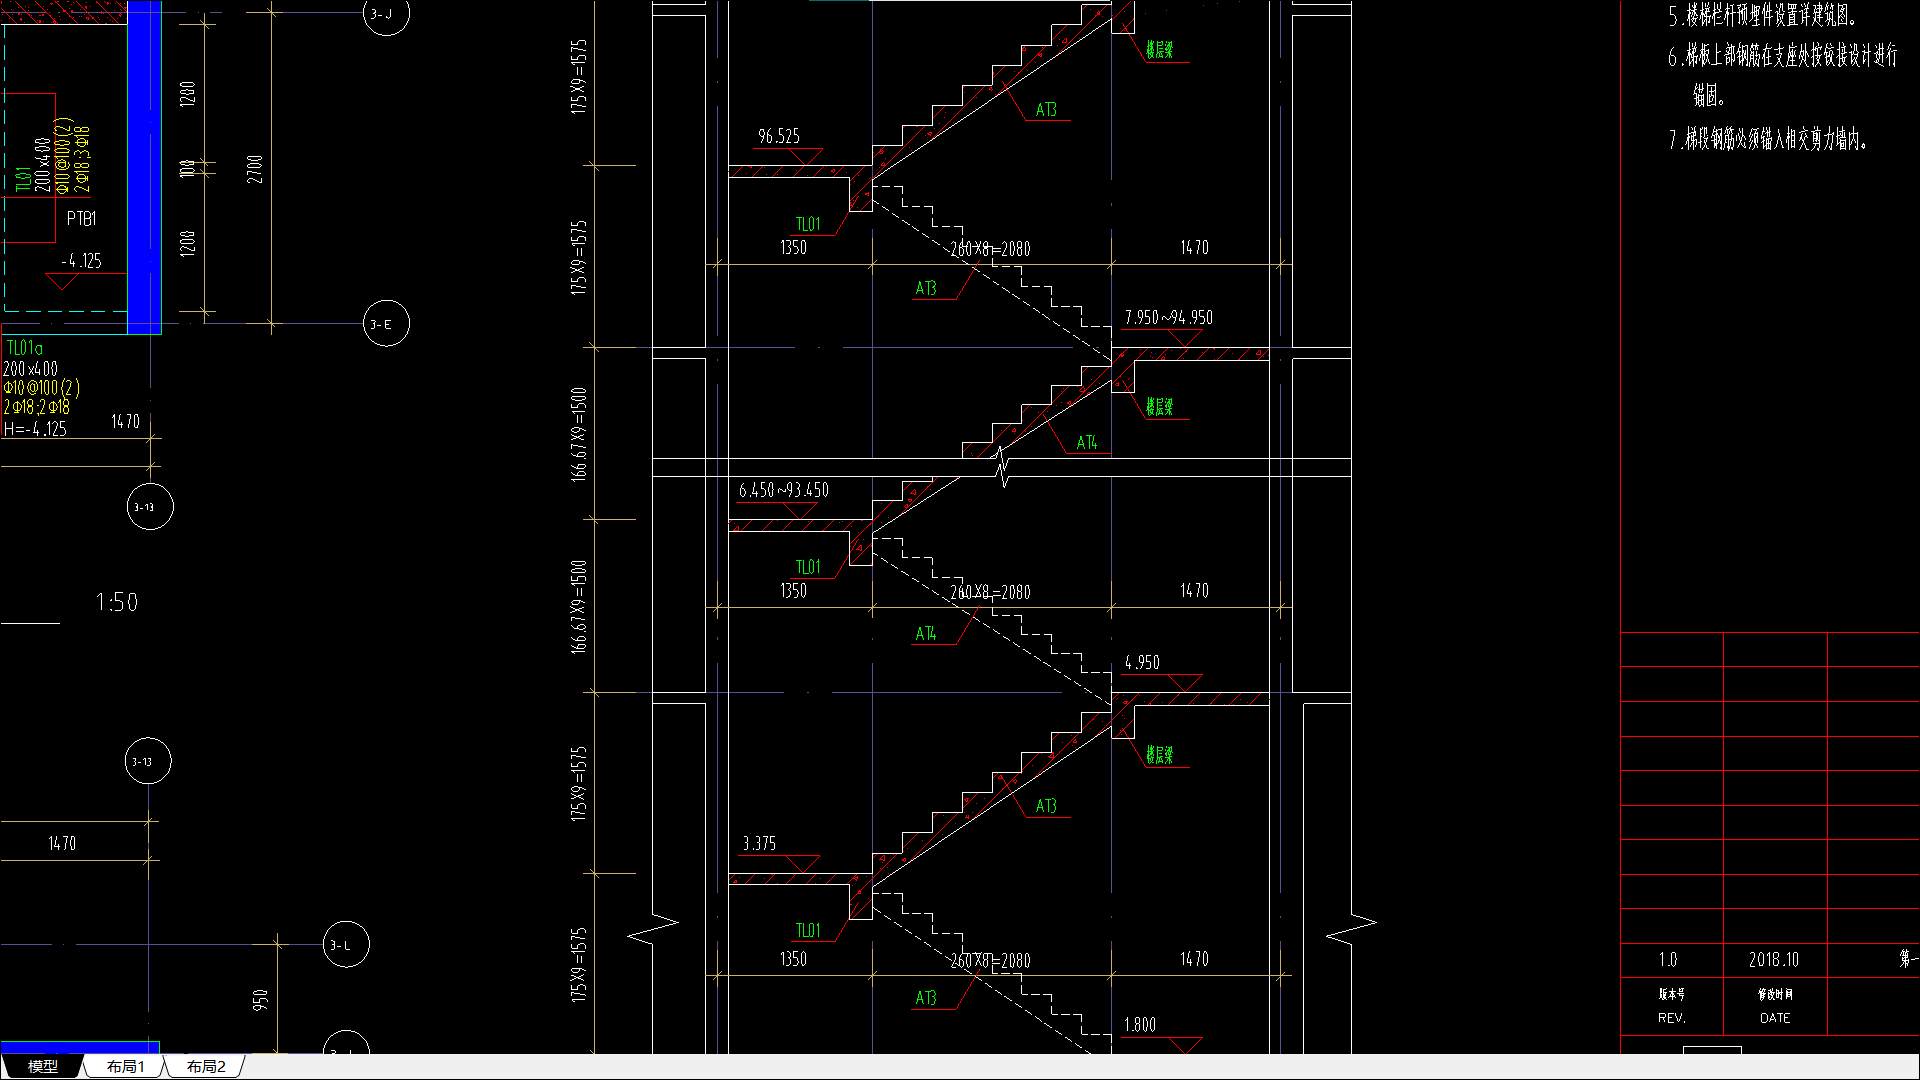Select the 3-J grid axis bubble
Image resolution: width=1920 pixels, height=1080 pixels.
tap(386, 14)
